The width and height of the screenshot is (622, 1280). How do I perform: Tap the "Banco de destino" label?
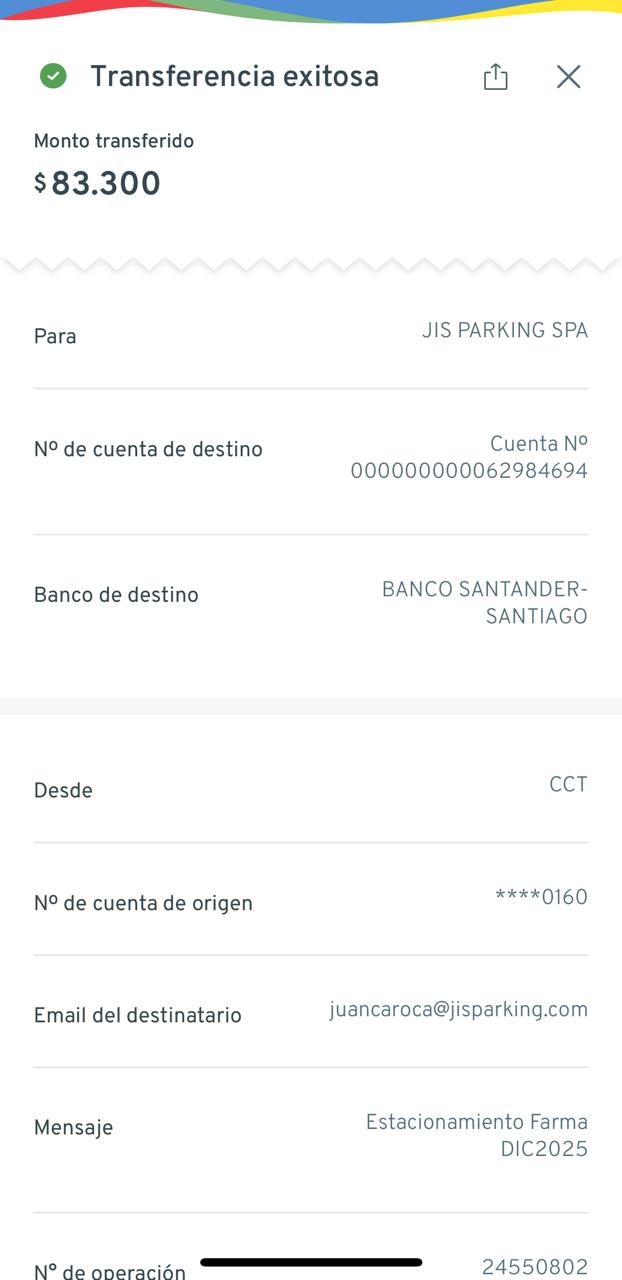click(x=116, y=595)
